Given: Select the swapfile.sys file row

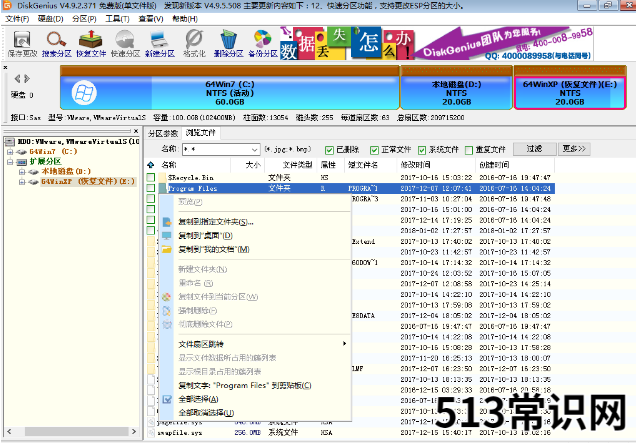Looking at the screenshot, I should (x=350, y=433).
